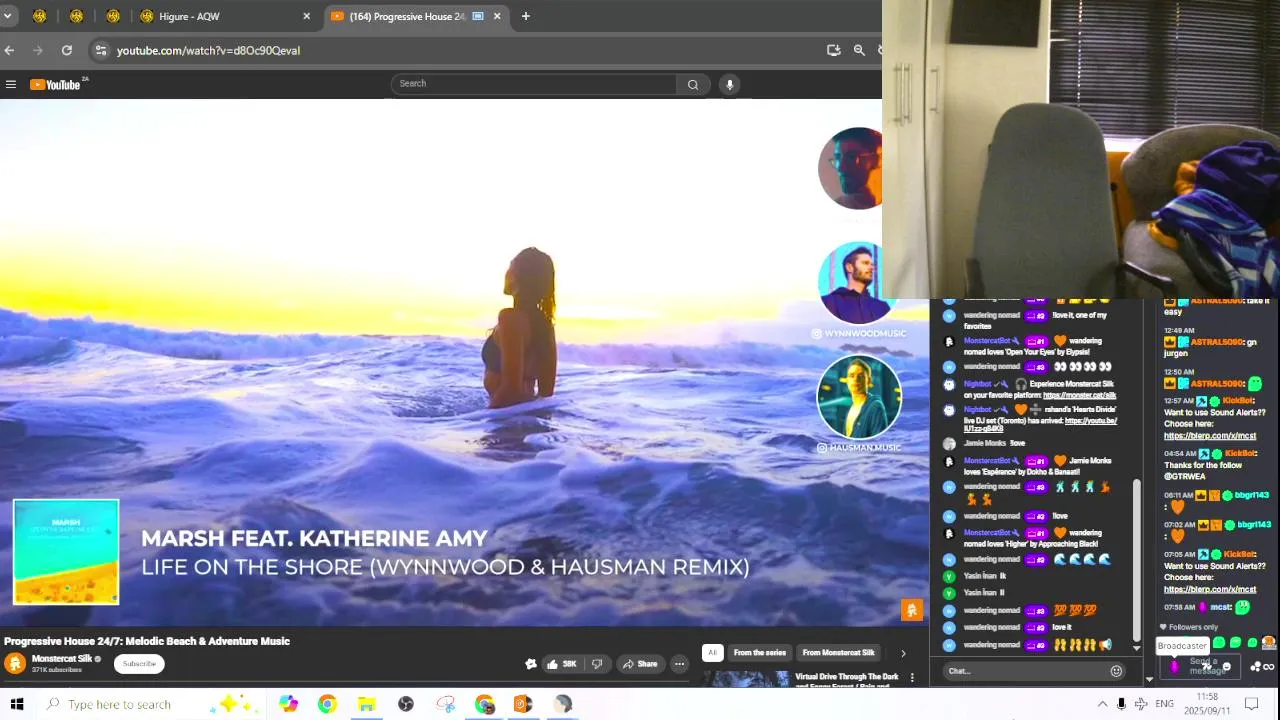Open a new browser tab
1280x720 pixels.
(525, 16)
